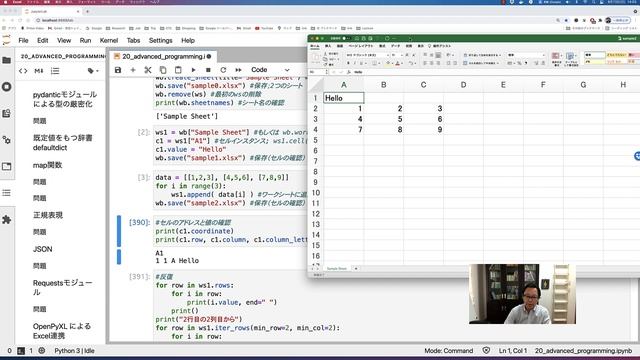Open extension manager puzzle icon
This screenshot has height=360, width=640.
(x=7, y=220)
